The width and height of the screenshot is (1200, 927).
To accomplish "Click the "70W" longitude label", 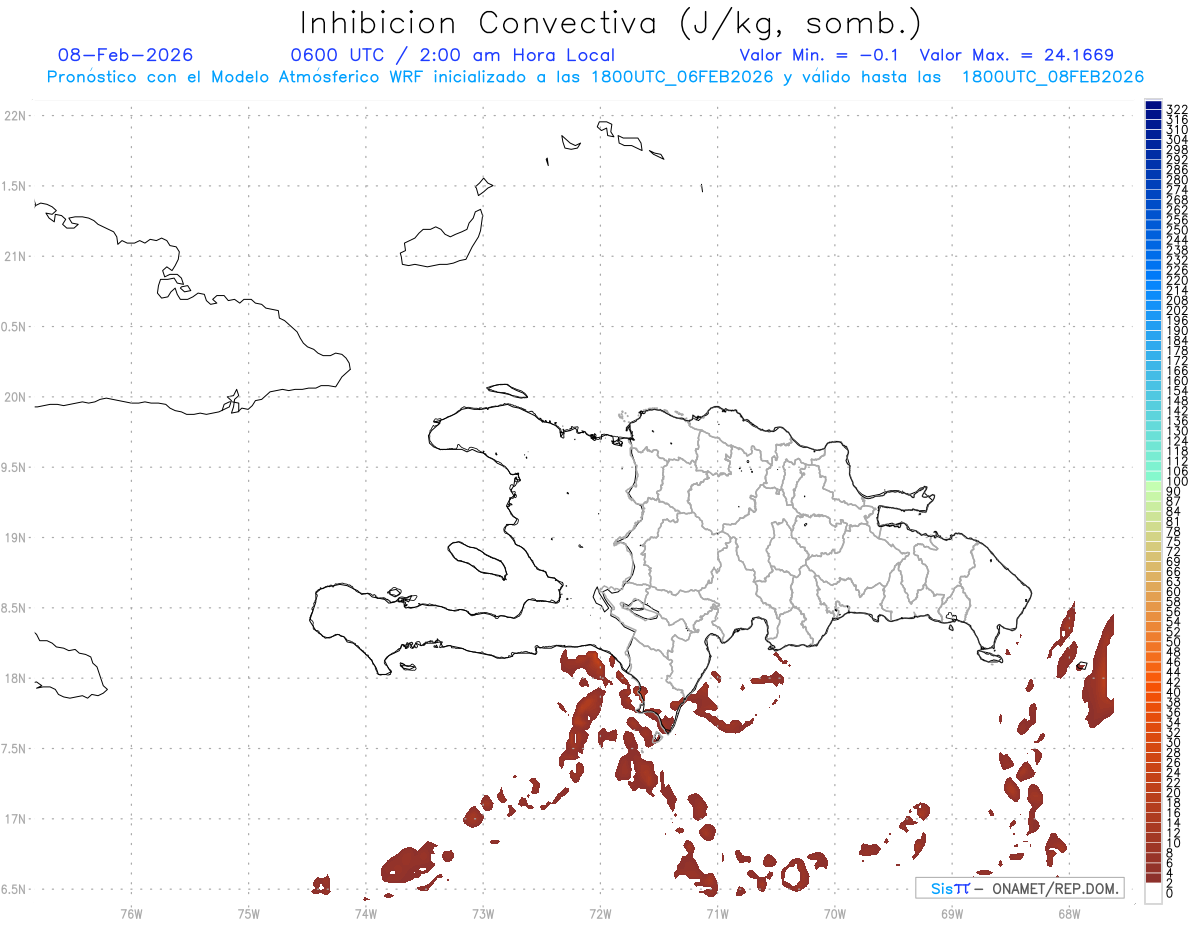I will coord(834,913).
